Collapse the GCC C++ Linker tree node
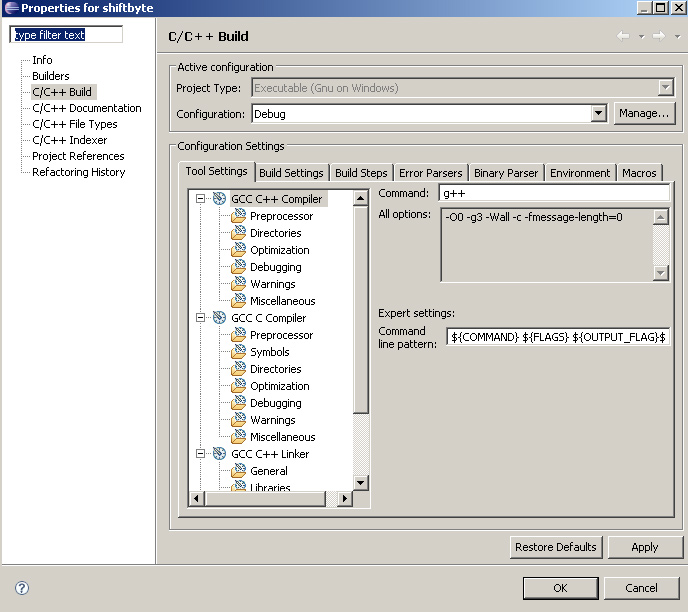688x612 pixels. point(201,454)
